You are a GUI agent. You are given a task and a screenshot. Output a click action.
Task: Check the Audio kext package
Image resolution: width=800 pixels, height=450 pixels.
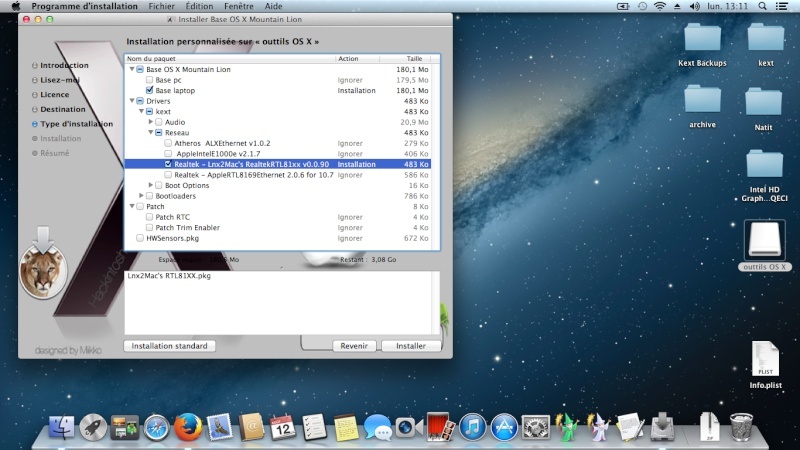[x=159, y=122]
